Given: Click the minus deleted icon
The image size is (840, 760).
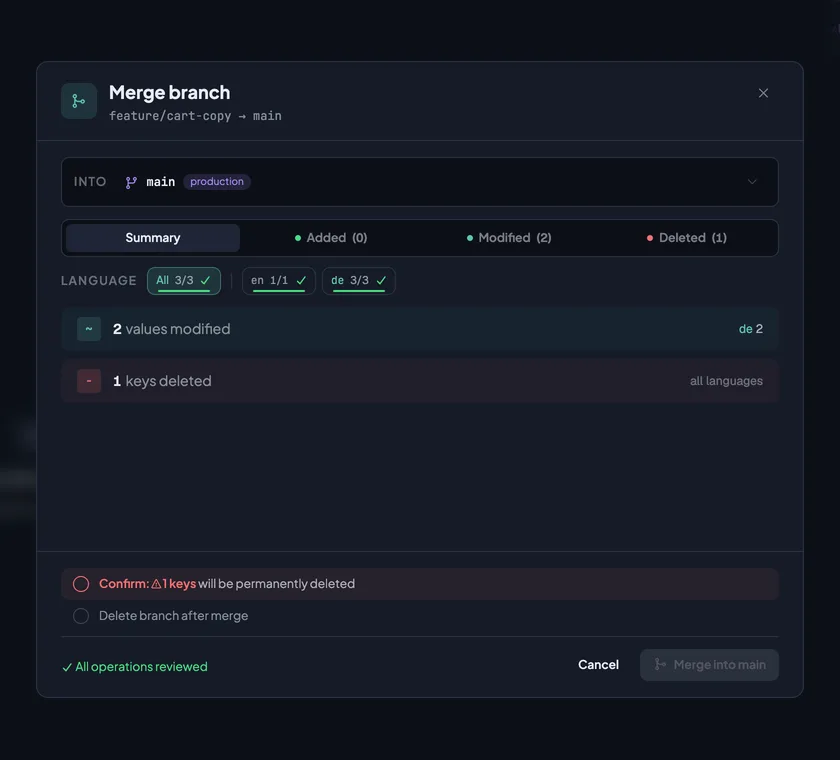Looking at the screenshot, I should pos(89,381).
